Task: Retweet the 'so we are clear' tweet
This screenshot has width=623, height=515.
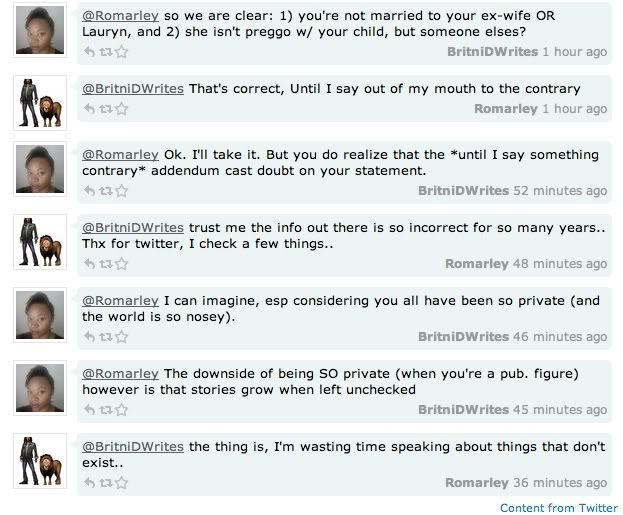Action: (x=106, y=52)
